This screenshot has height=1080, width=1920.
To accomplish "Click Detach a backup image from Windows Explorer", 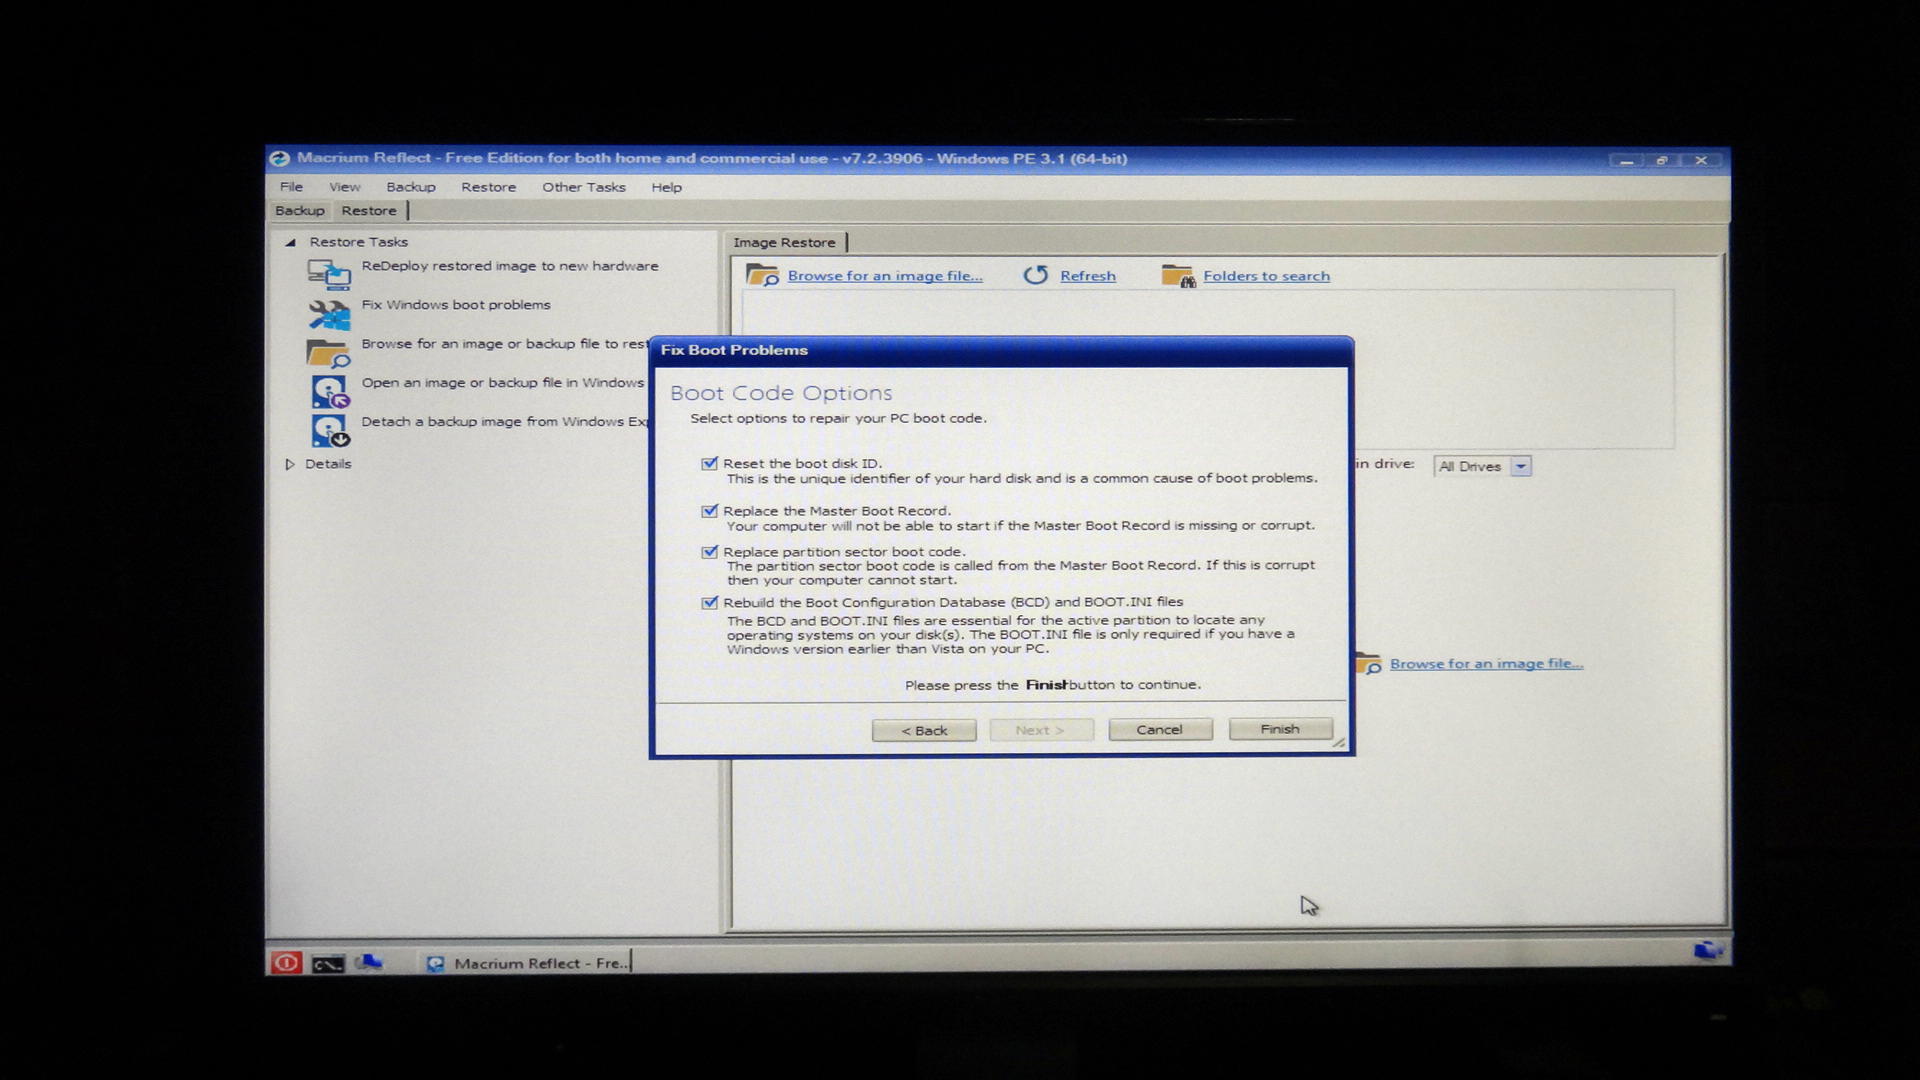I will pyautogui.click(x=505, y=422).
